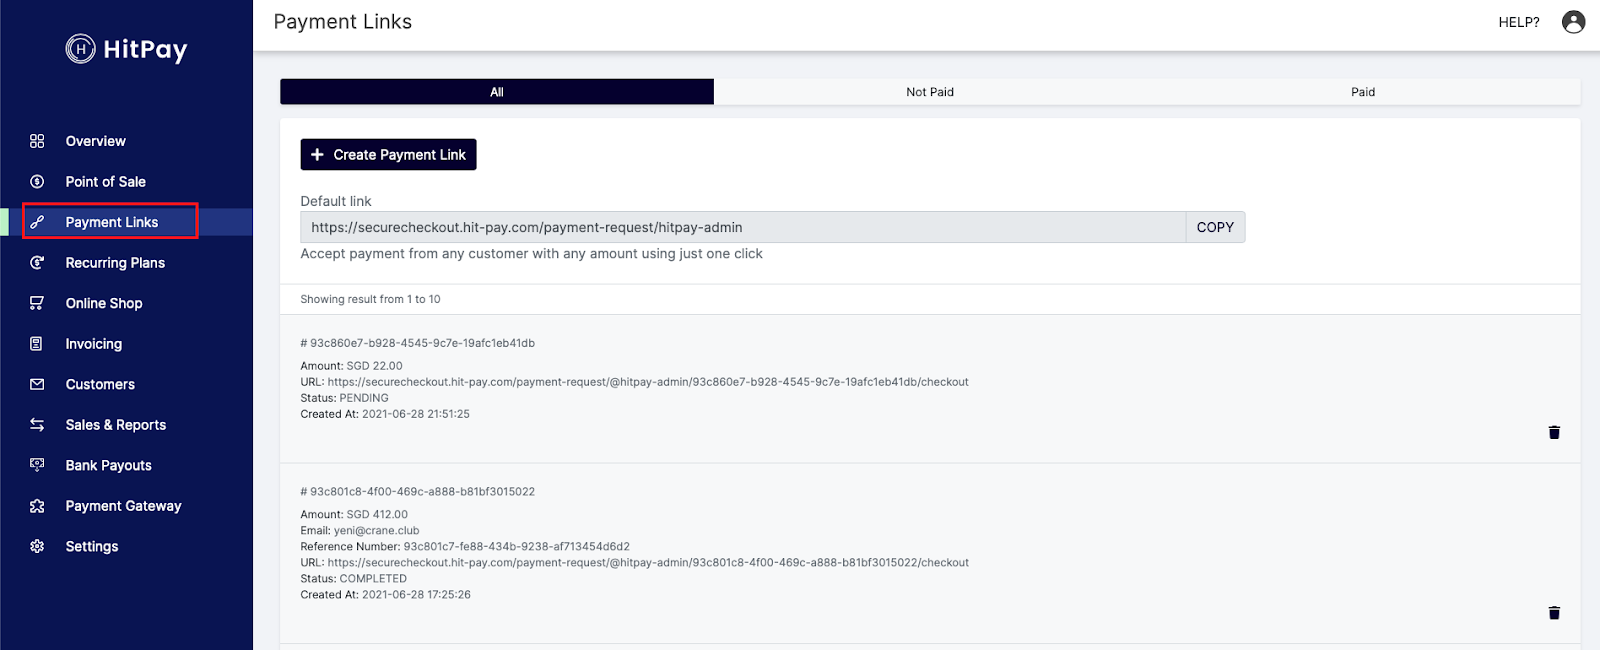
Task: Switch to the All tab
Action: point(497,92)
